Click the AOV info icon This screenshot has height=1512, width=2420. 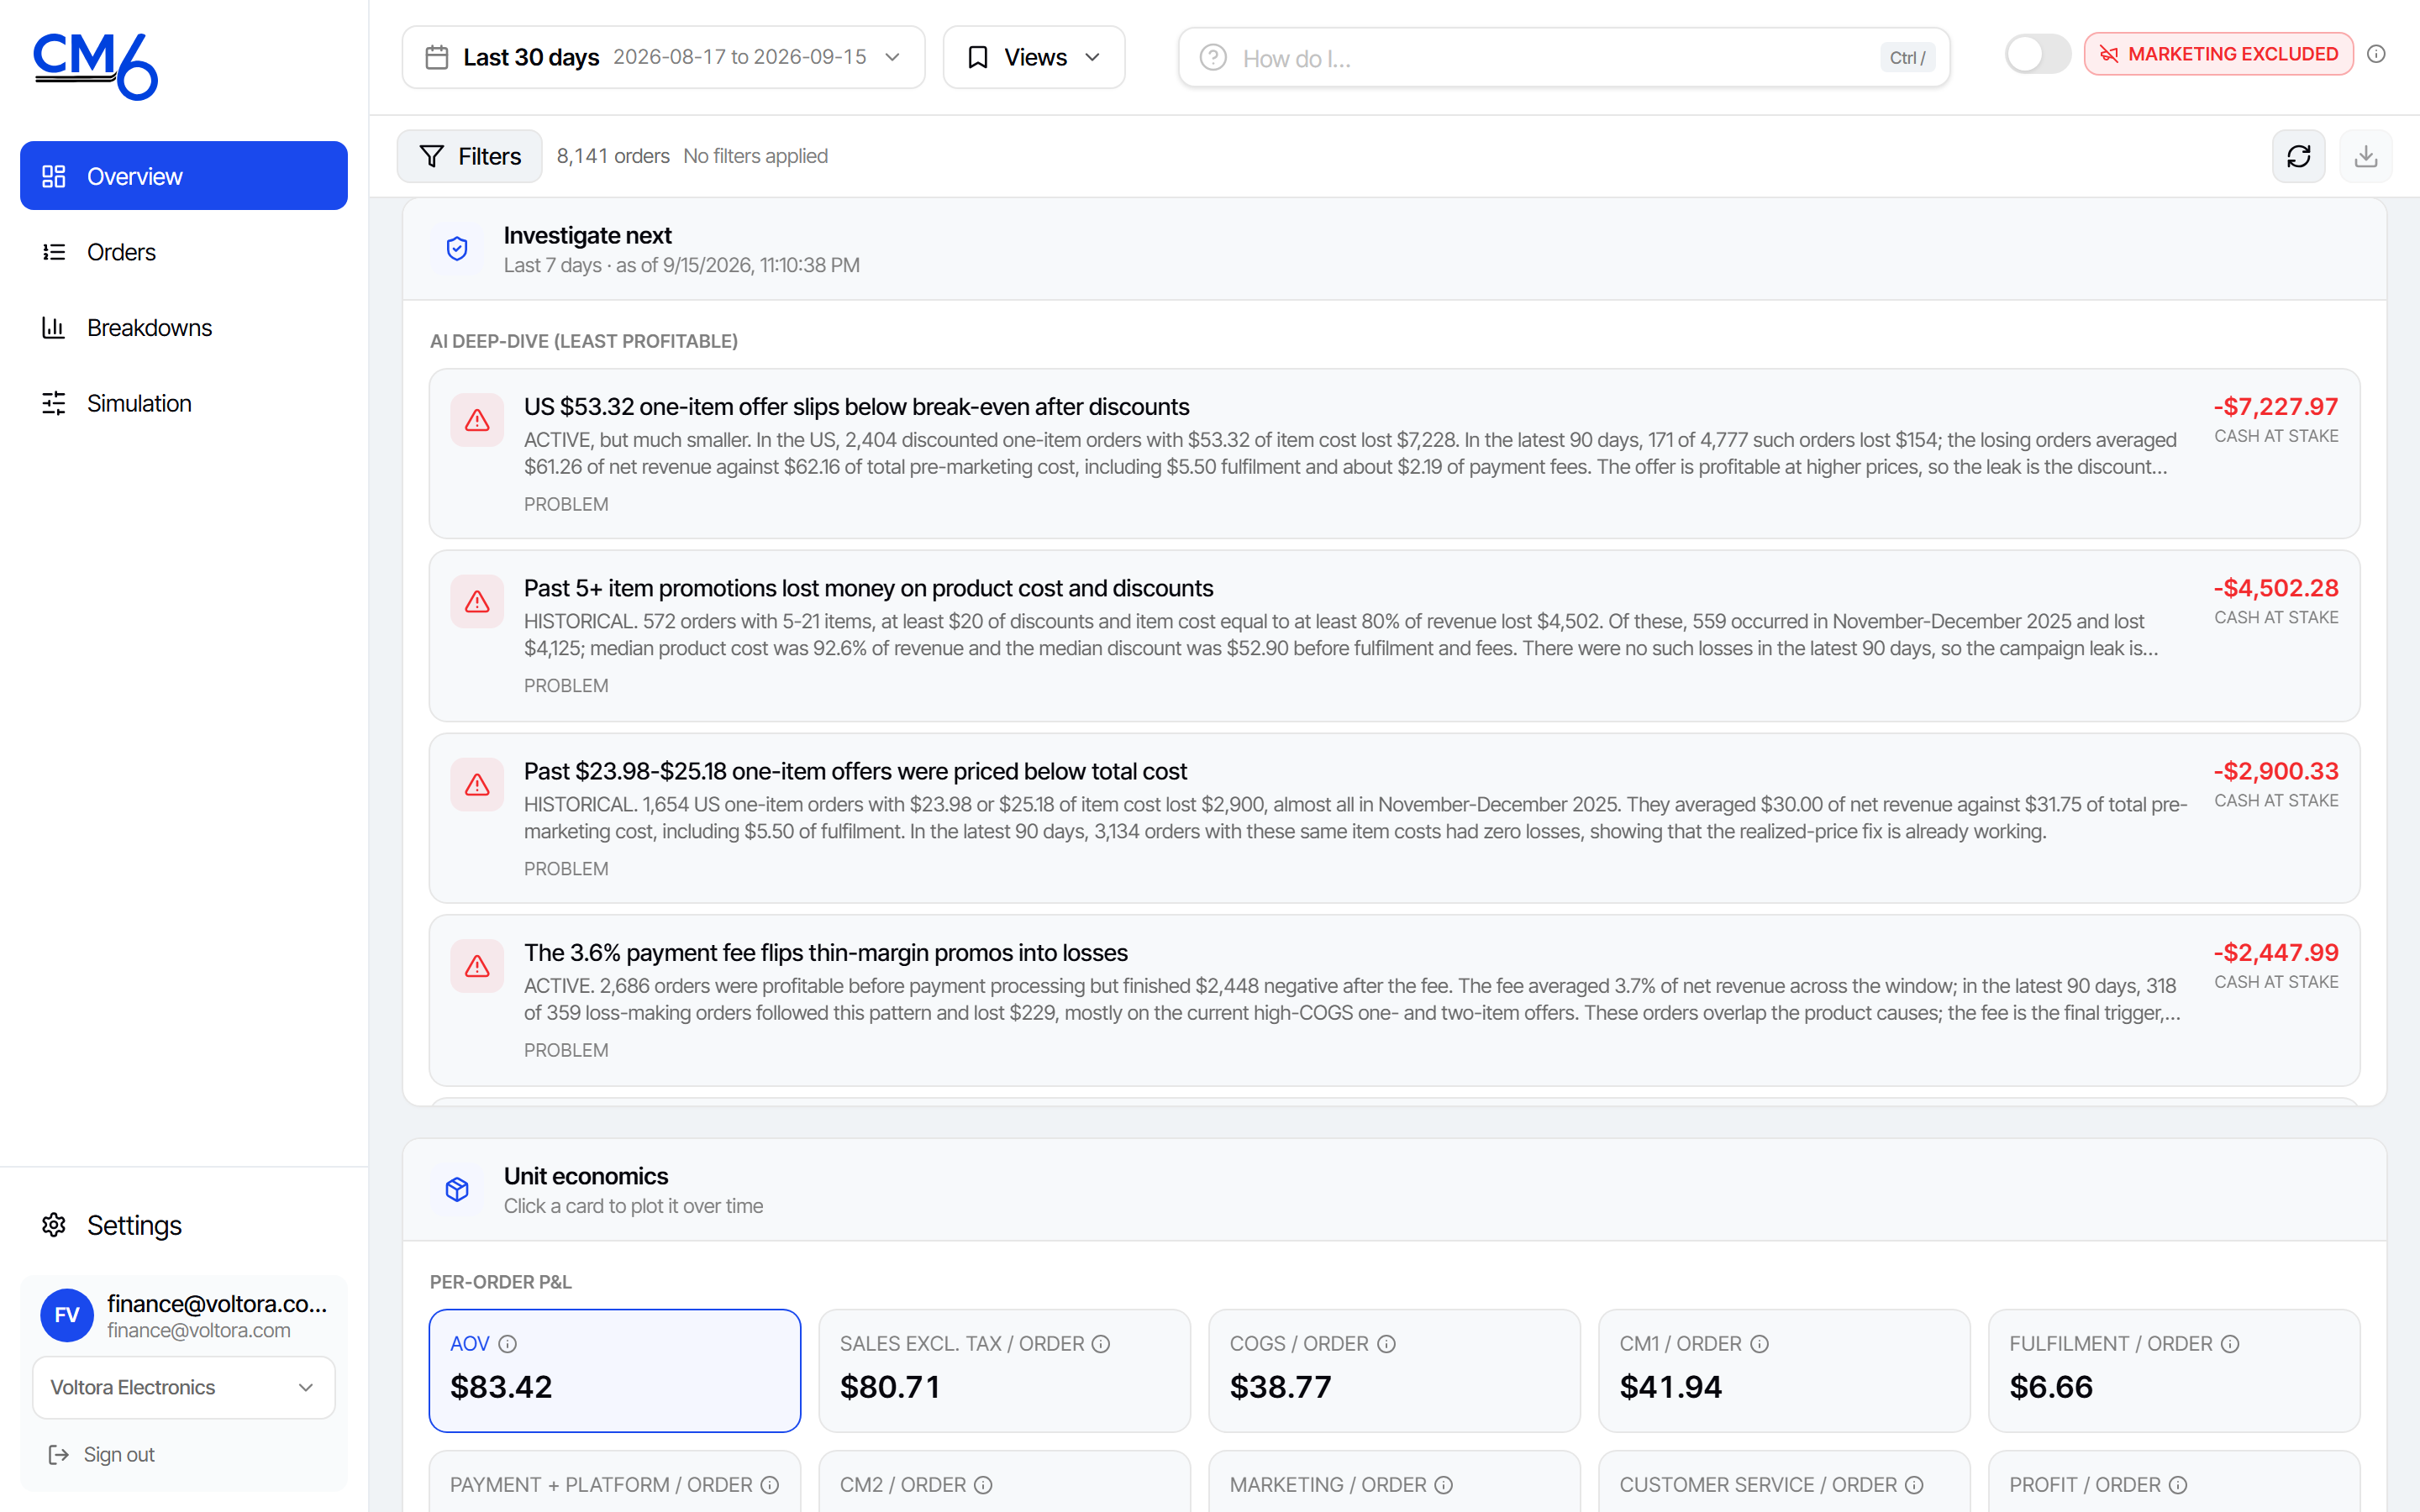pyautogui.click(x=507, y=1344)
